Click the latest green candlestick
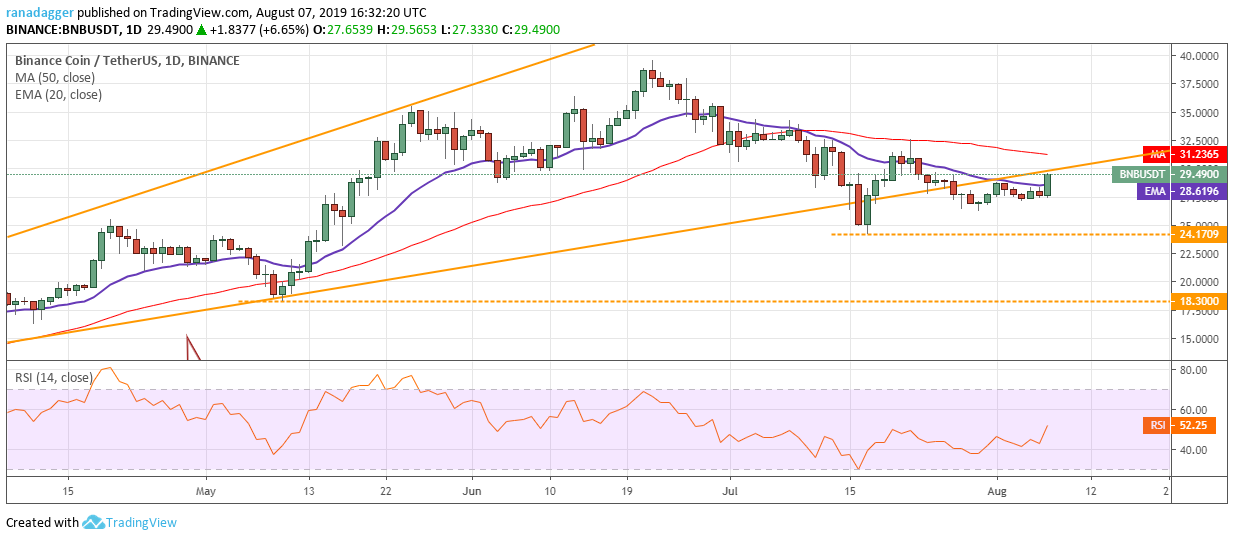This screenshot has height=540, width=1234. pos(1047,183)
